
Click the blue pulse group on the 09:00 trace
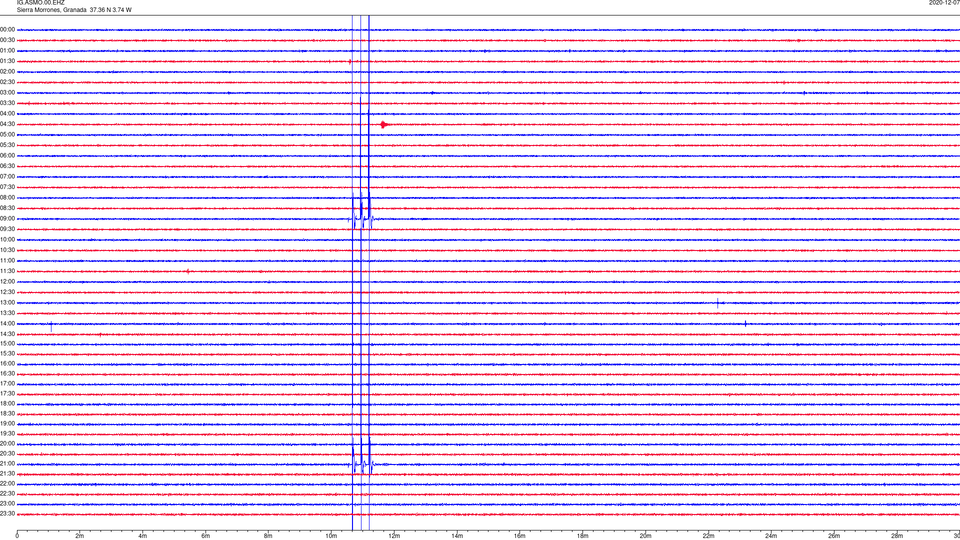(364, 219)
